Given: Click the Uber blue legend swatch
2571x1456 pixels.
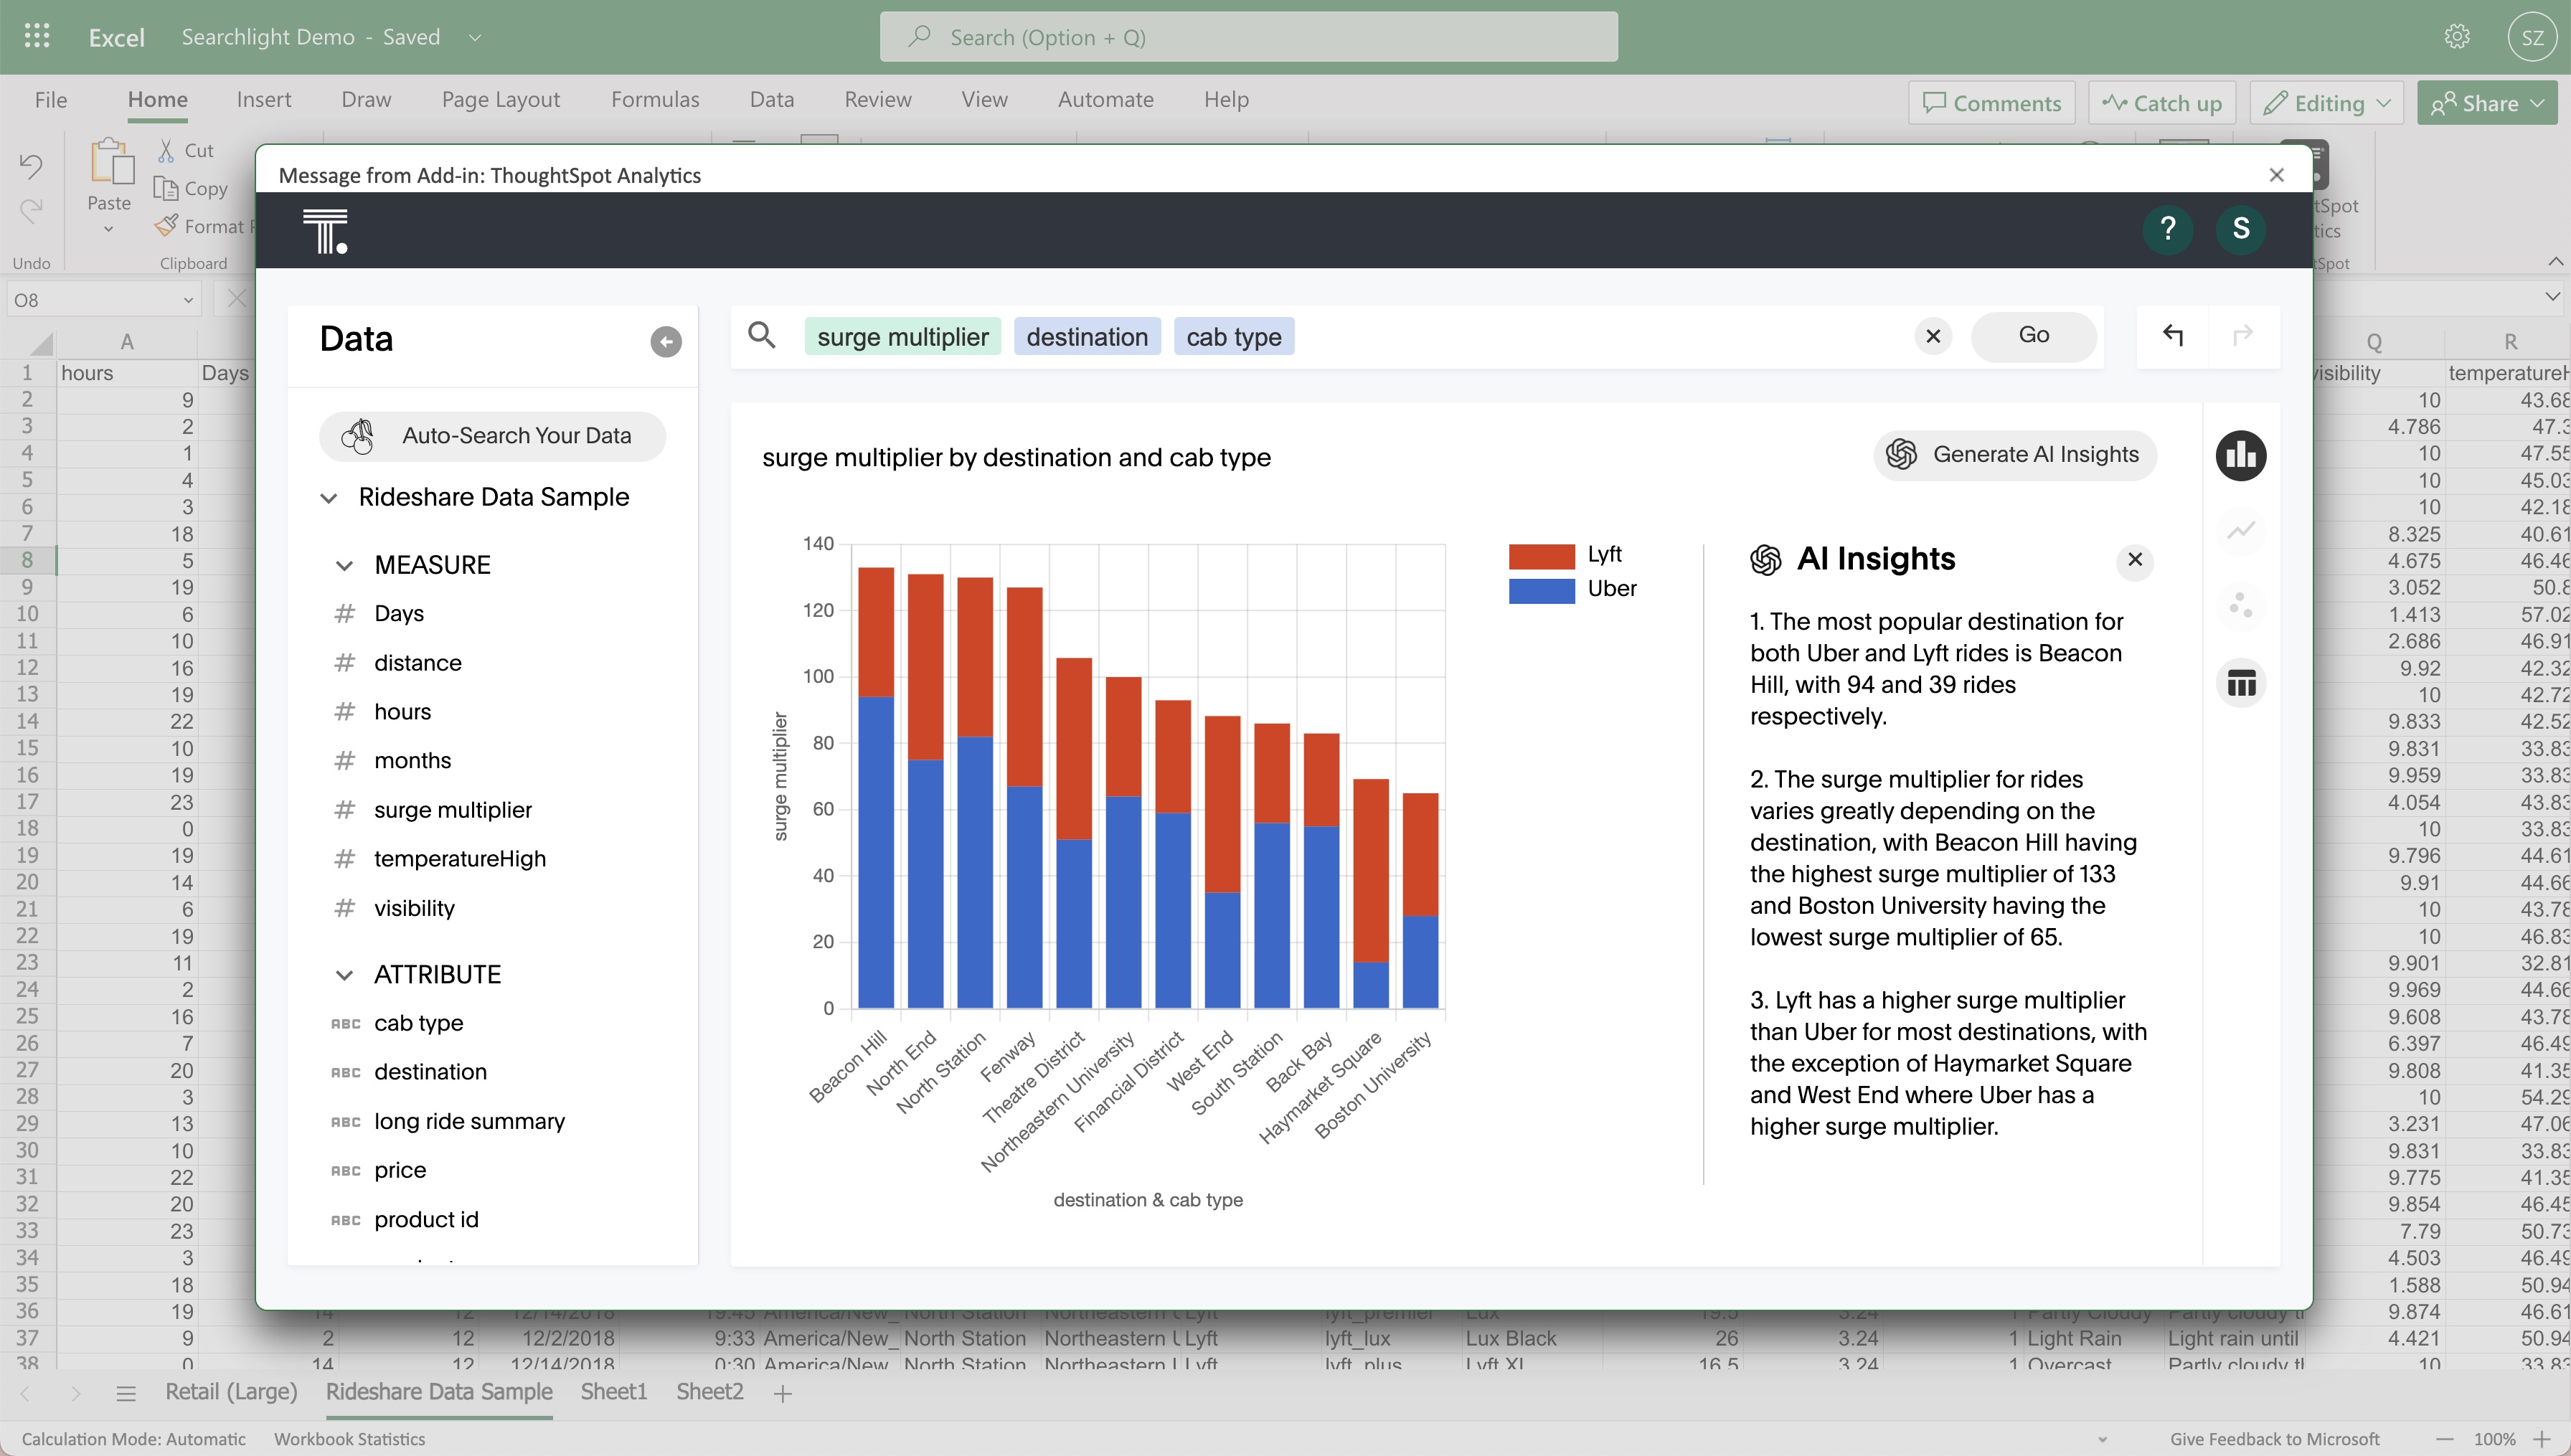Looking at the screenshot, I should (1541, 590).
